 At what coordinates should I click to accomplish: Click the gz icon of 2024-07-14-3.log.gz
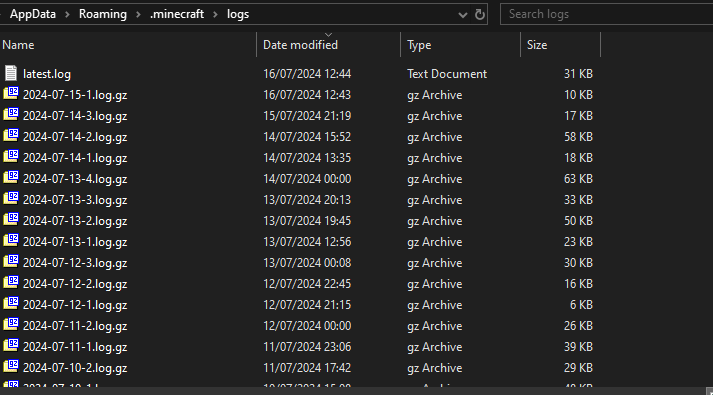(x=11, y=115)
